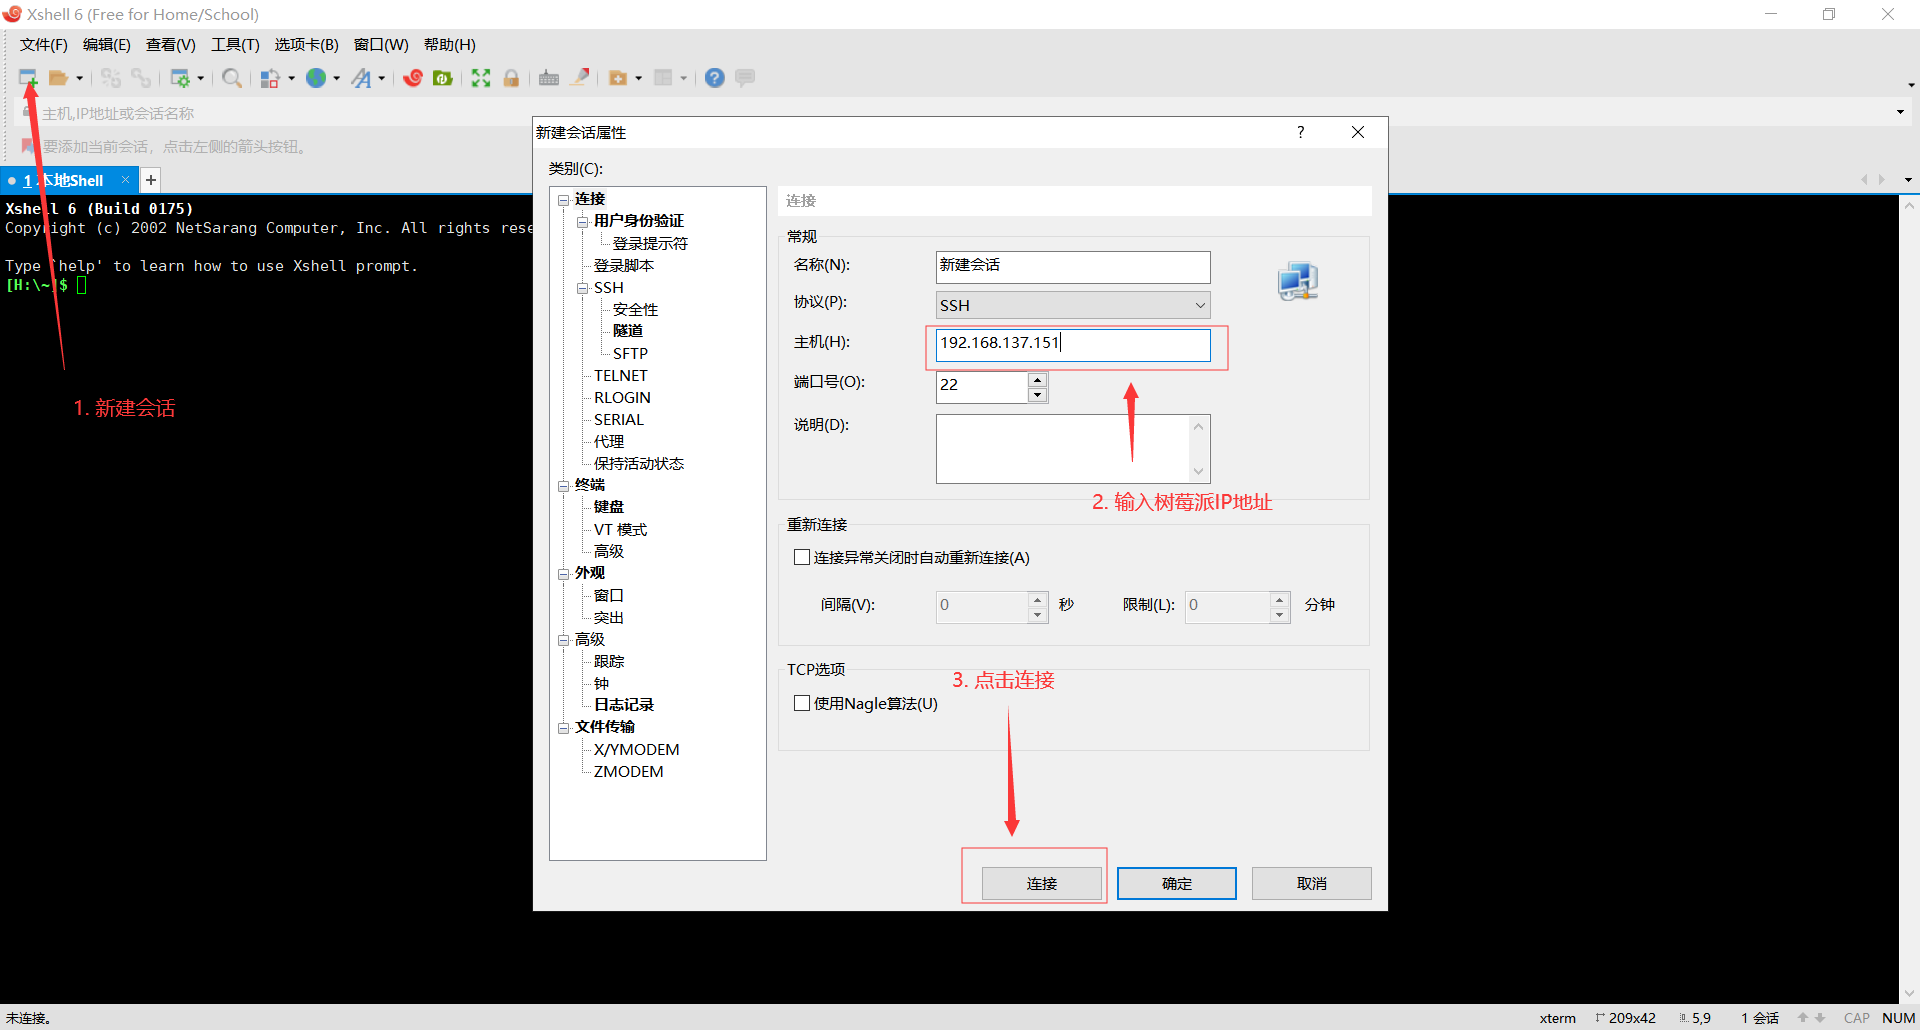Click the Open session folder icon
The width and height of the screenshot is (1920, 1030).
click(x=59, y=78)
